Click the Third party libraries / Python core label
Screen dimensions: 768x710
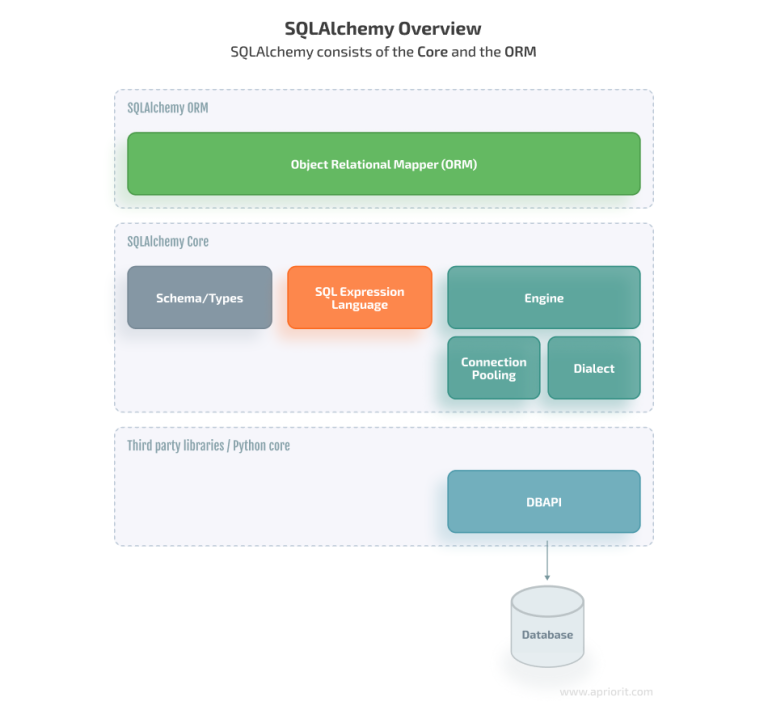coord(208,446)
